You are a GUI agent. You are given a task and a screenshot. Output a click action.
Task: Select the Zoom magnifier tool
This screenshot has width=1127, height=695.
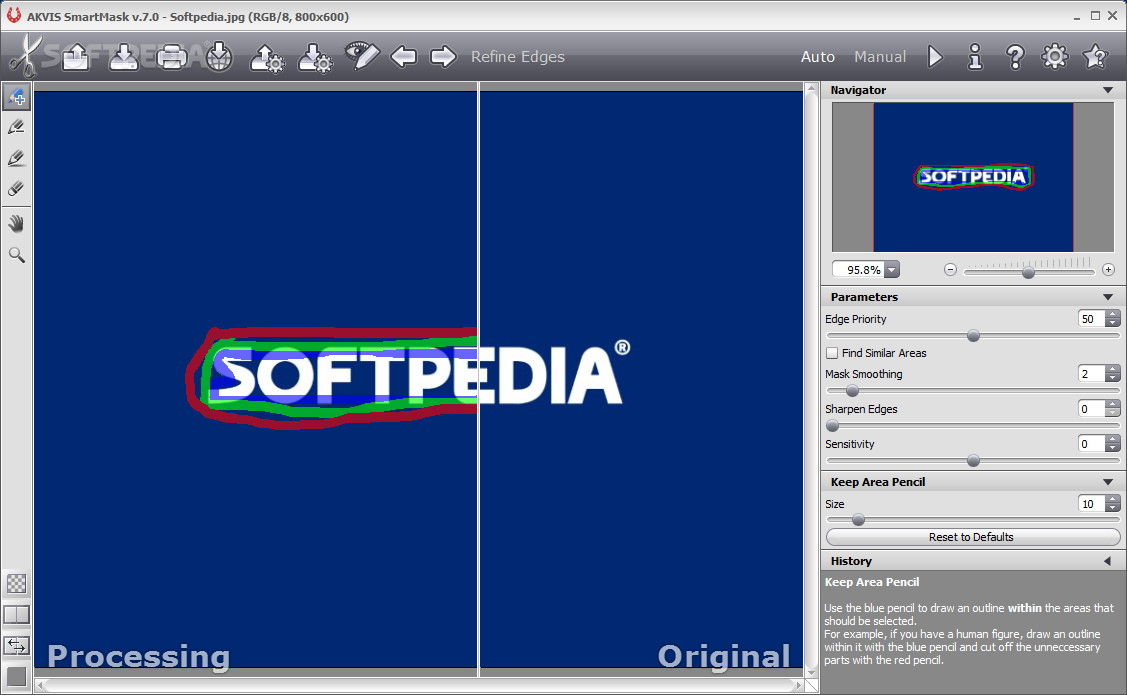[16, 254]
